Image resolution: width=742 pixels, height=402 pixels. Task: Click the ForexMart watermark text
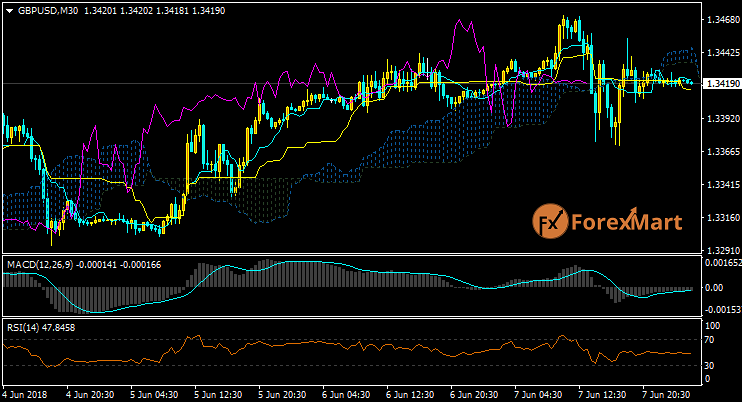click(624, 222)
